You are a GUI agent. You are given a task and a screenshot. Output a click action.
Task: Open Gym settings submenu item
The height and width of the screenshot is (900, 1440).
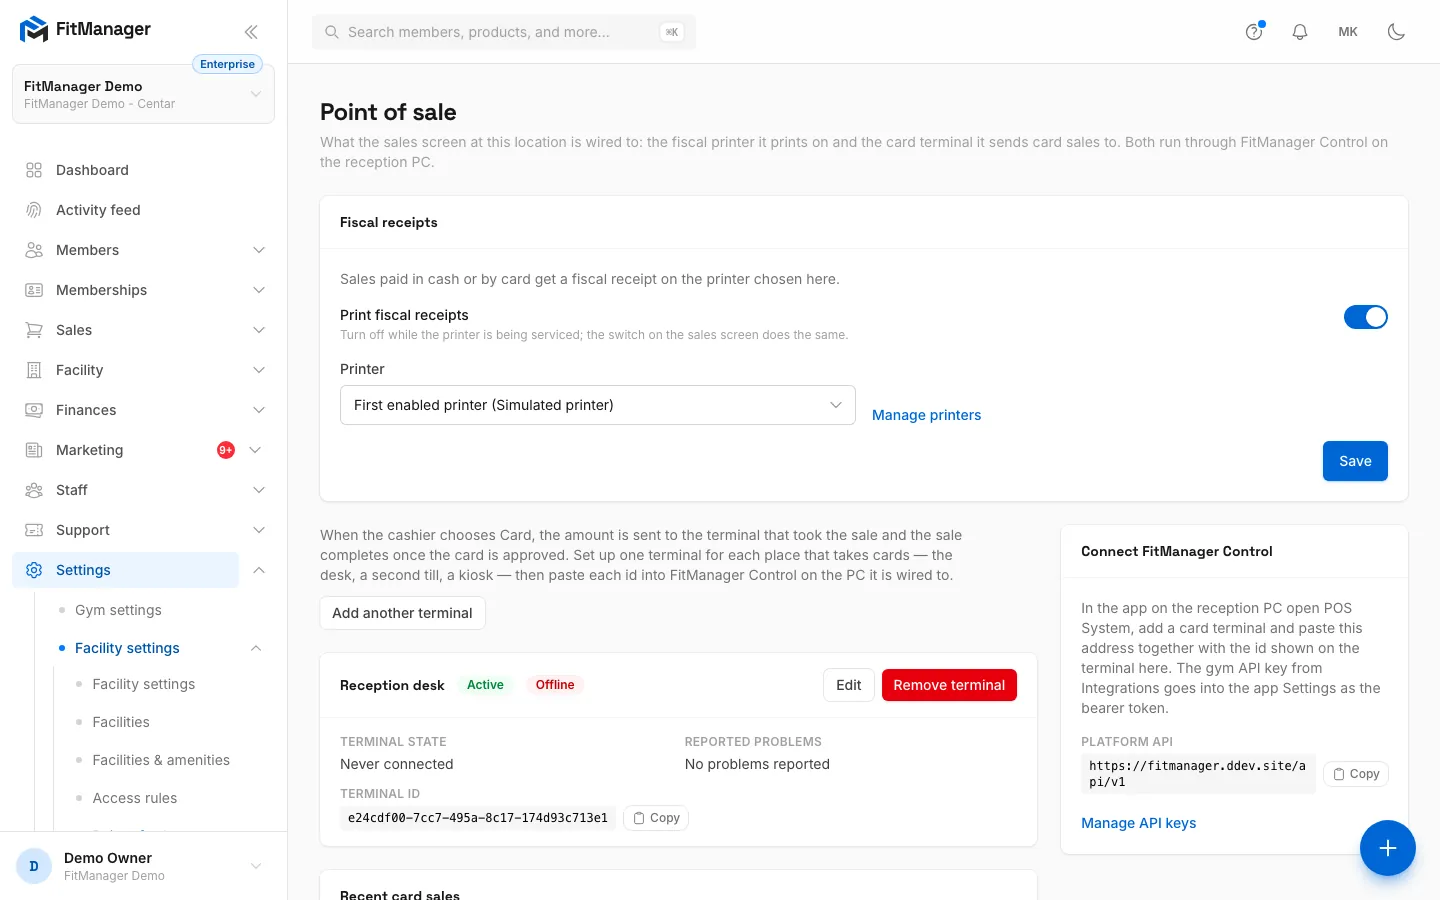point(118,610)
